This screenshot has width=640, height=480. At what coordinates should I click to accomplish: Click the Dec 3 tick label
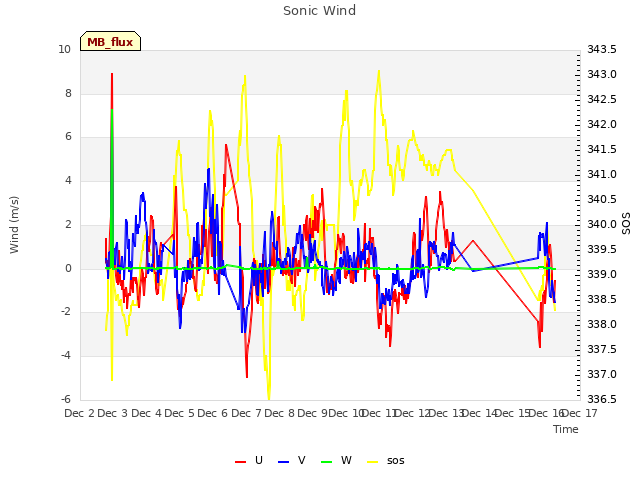113,413
